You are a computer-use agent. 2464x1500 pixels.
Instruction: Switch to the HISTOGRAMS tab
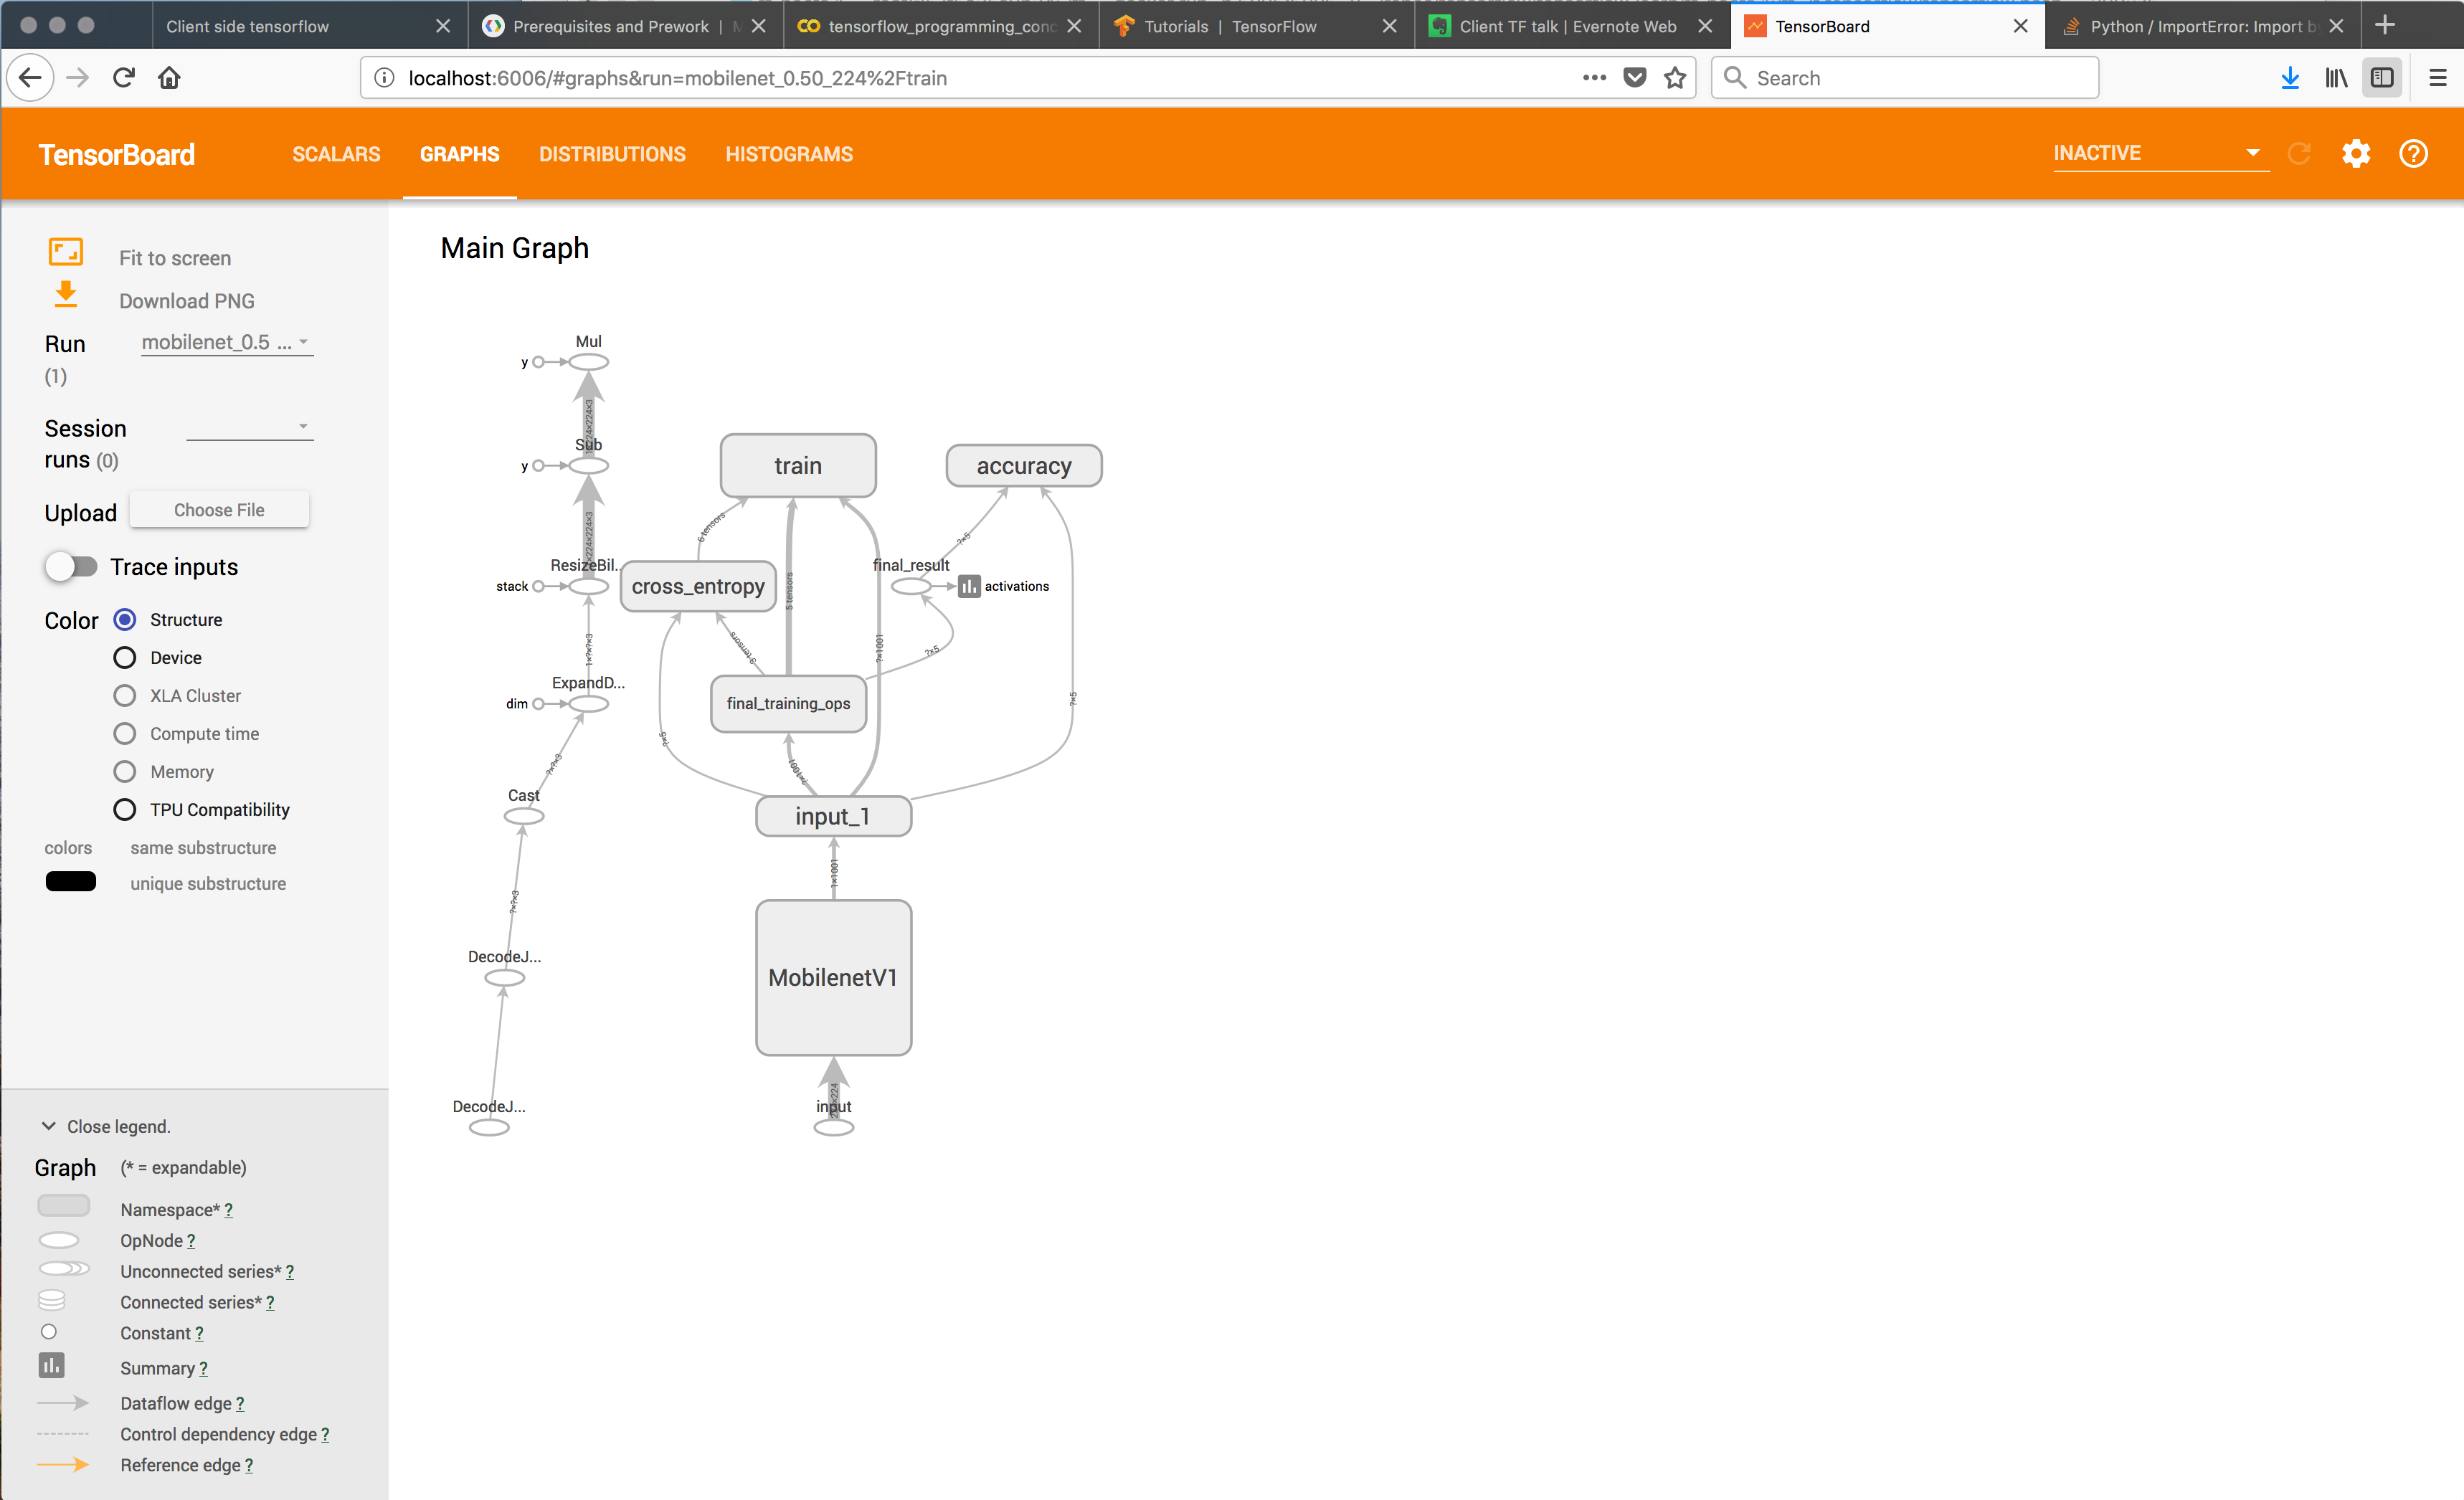pos(789,154)
